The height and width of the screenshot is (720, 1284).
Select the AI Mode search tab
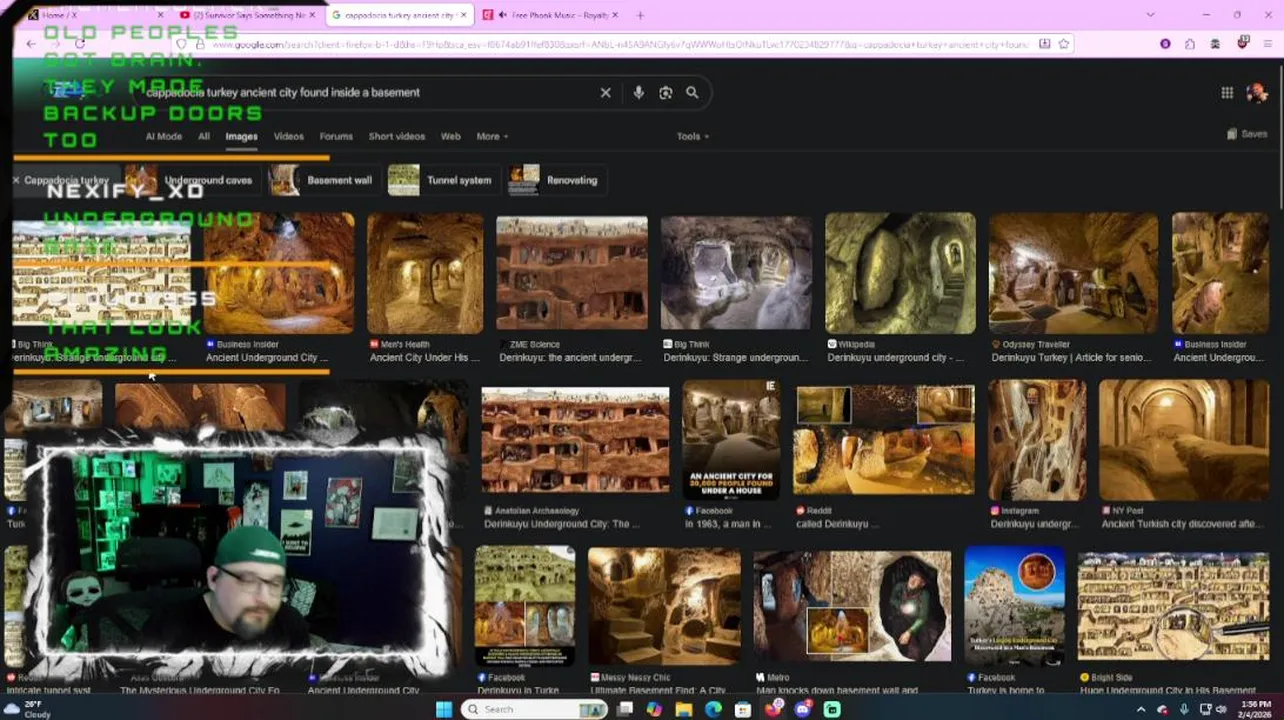pyautogui.click(x=164, y=136)
